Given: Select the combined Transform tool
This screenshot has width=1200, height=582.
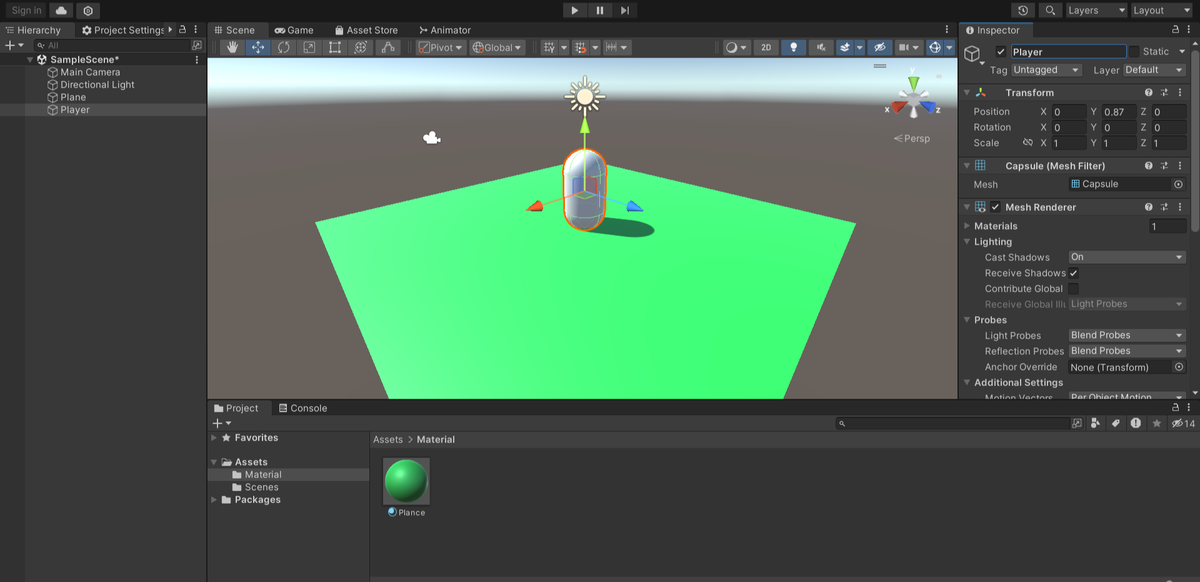Looking at the screenshot, I should [361, 47].
